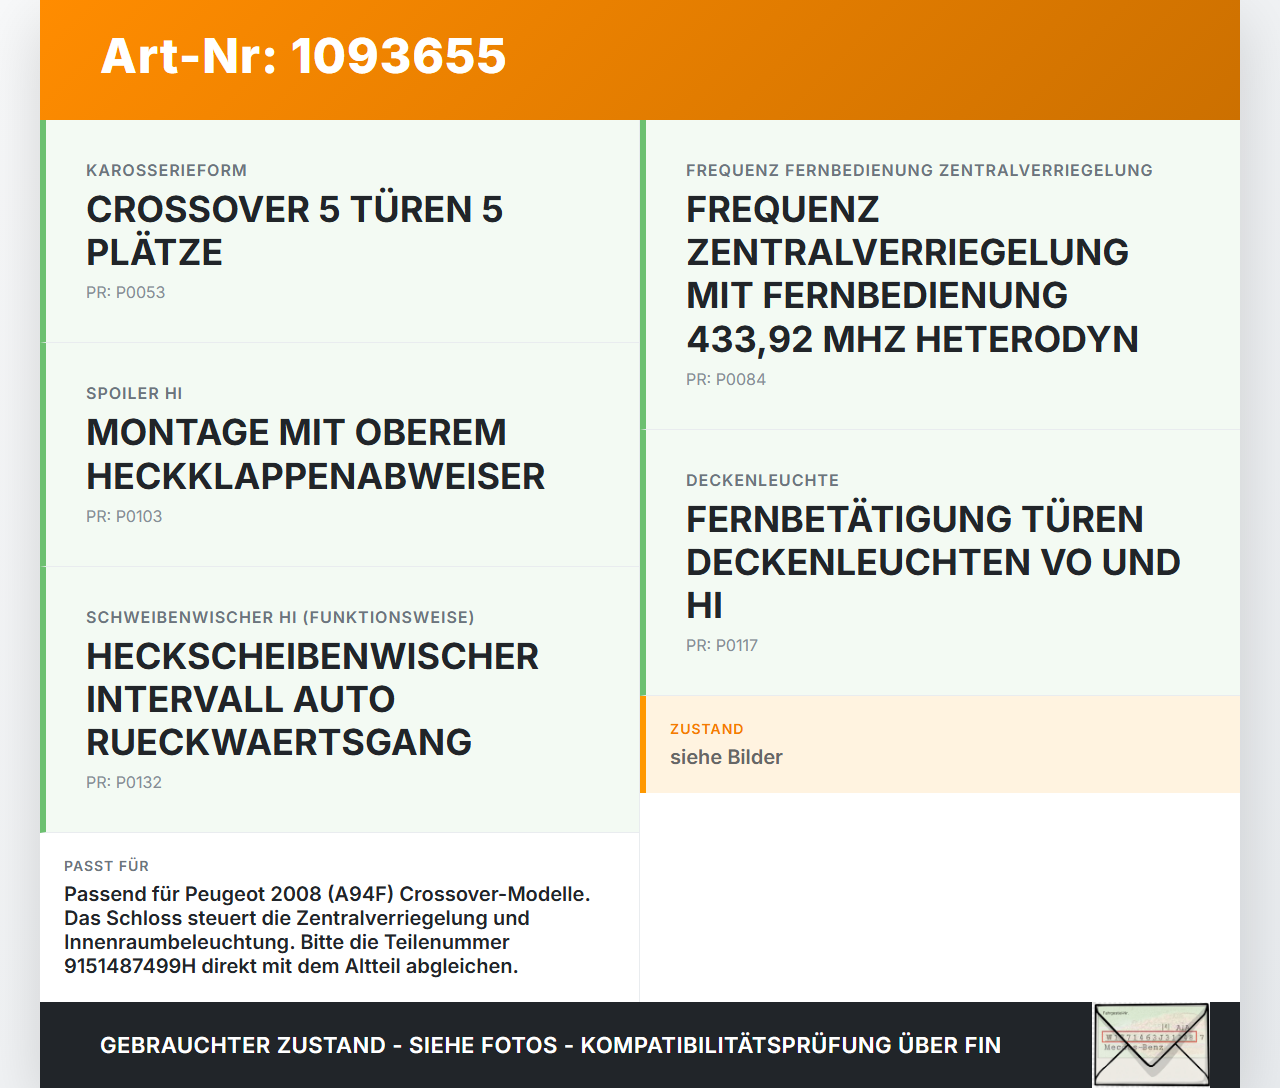Select the "siehe Bilder" condition text
This screenshot has width=1280, height=1089.
point(726,757)
